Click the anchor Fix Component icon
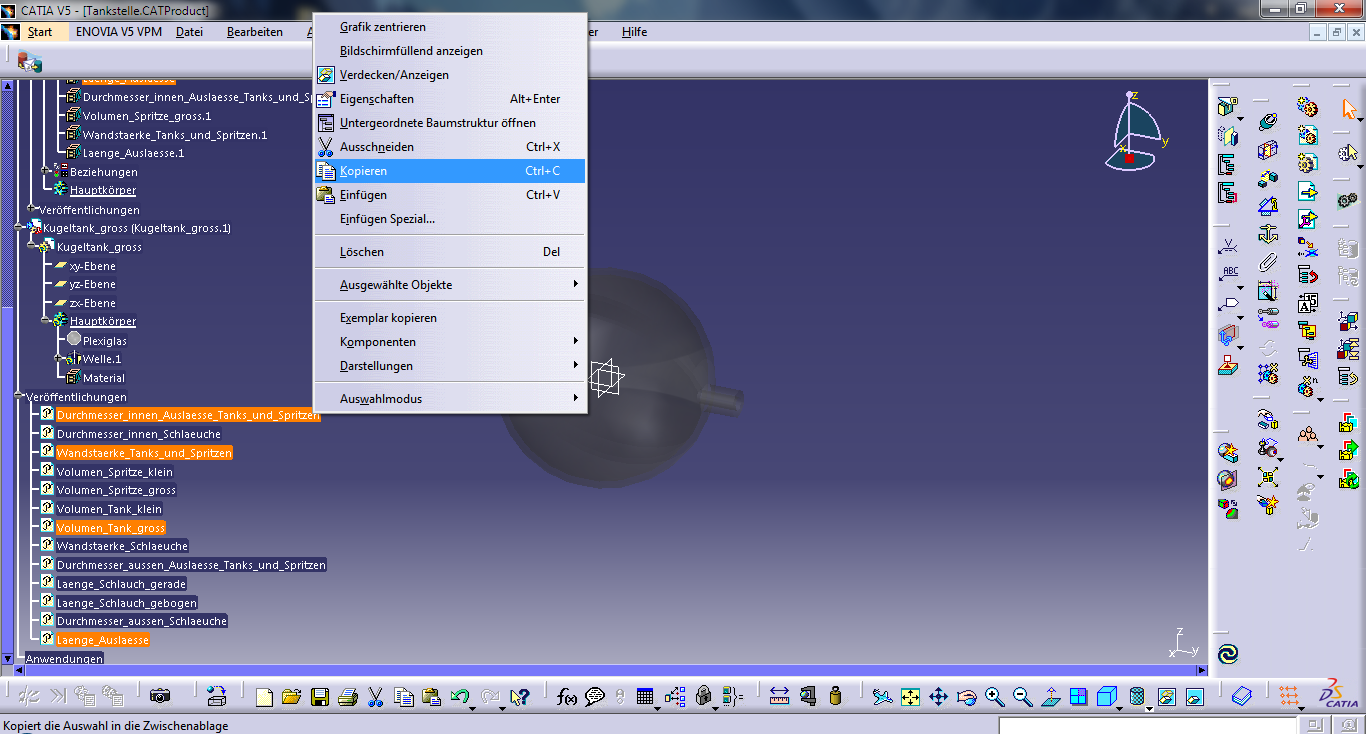Viewport: 1366px width, 734px height. (1268, 235)
